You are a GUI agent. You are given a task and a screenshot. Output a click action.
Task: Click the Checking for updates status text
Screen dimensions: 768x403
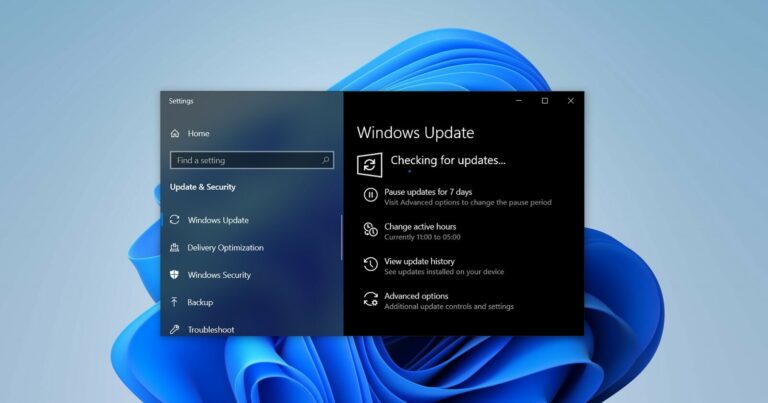(448, 160)
